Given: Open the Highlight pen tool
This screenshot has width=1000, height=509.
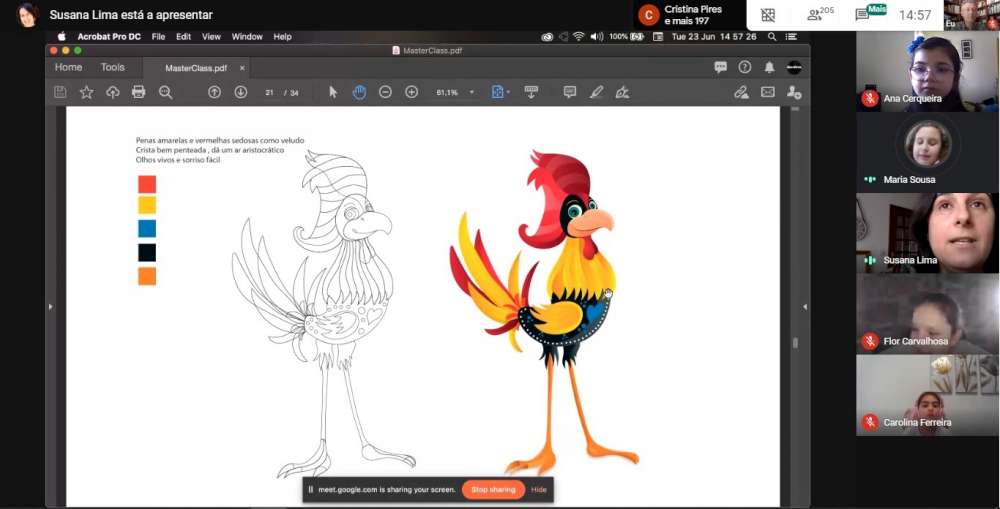Looking at the screenshot, I should click(596, 92).
